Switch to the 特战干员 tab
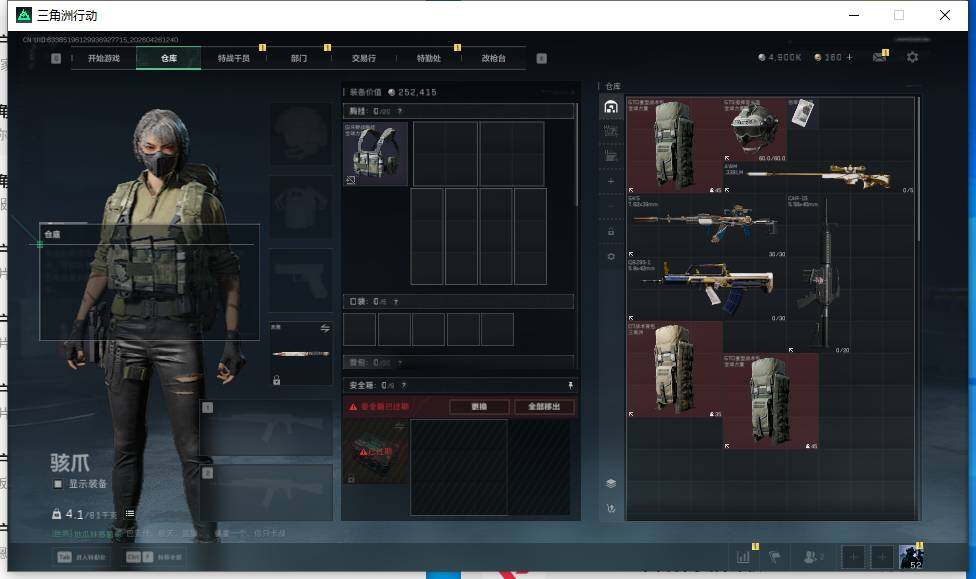 pos(233,59)
